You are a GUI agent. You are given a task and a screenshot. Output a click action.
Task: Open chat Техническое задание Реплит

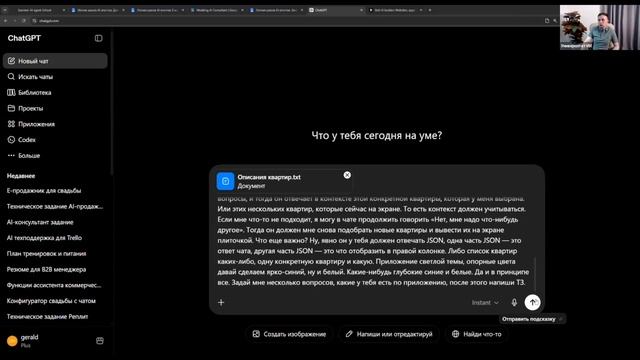click(x=55, y=316)
